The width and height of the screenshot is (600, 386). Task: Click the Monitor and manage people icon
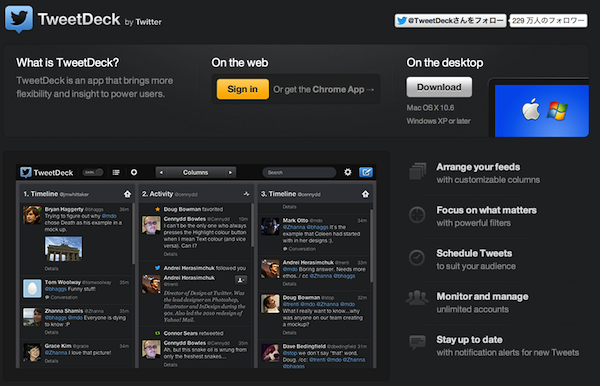click(417, 298)
